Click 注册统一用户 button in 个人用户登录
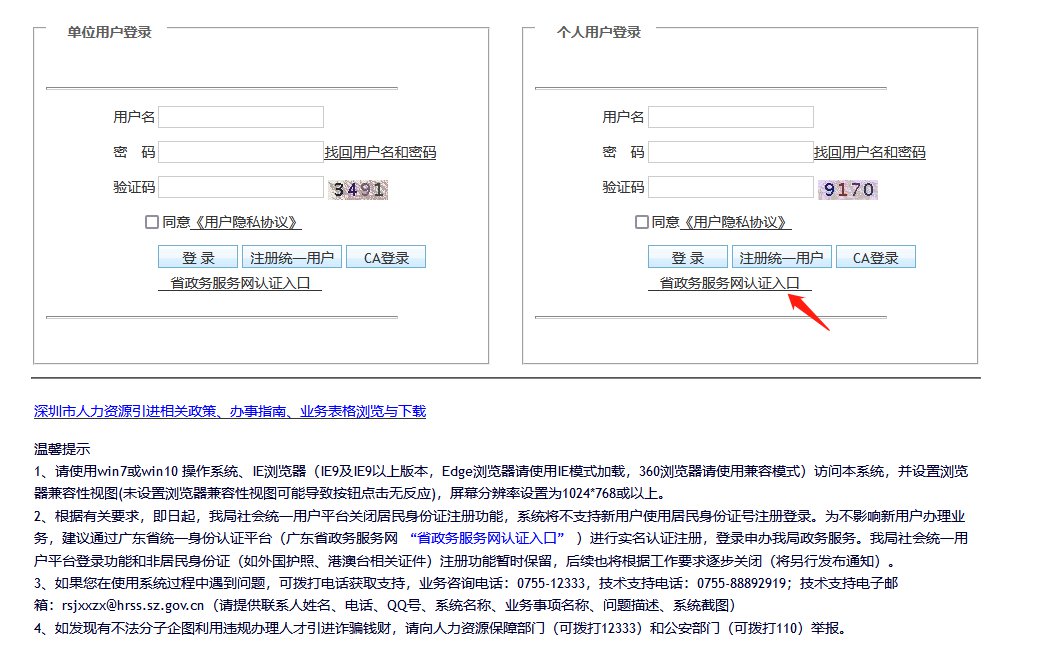This screenshot has height=647, width=1048. [x=781, y=257]
